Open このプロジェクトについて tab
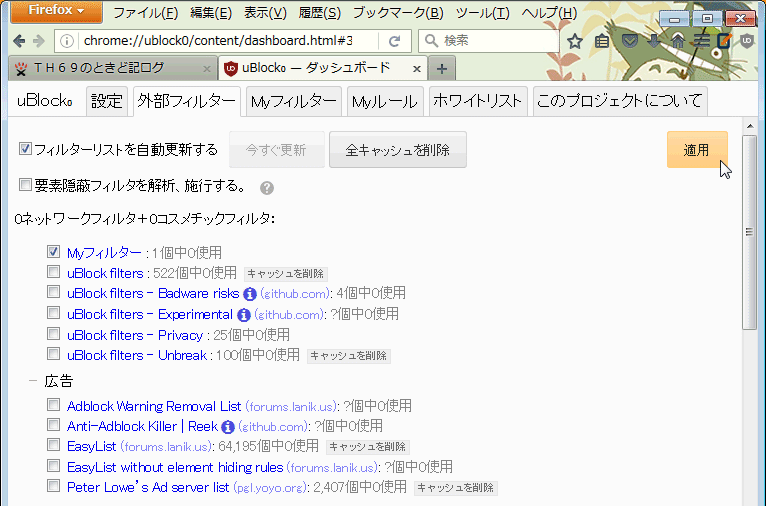This screenshot has width=766, height=506. pyautogui.click(x=620, y=101)
